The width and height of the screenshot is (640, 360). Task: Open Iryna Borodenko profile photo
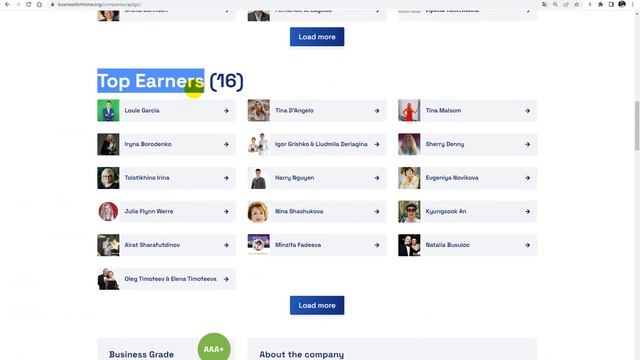pos(108,144)
